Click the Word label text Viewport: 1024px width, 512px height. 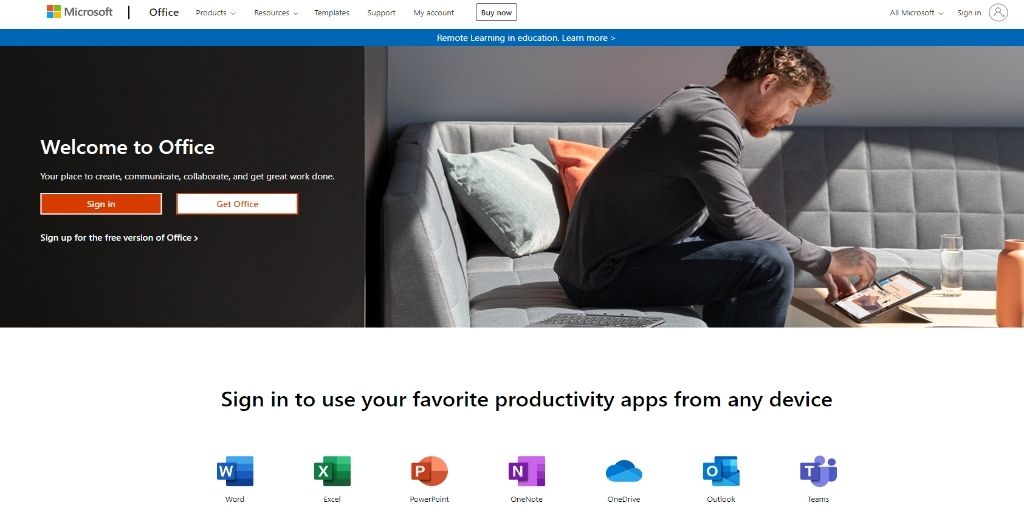click(234, 500)
